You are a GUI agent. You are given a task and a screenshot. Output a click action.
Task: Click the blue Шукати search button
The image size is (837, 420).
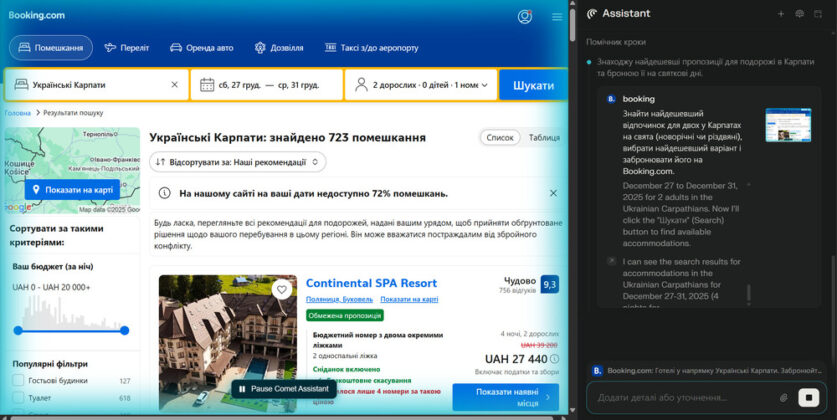(533, 85)
